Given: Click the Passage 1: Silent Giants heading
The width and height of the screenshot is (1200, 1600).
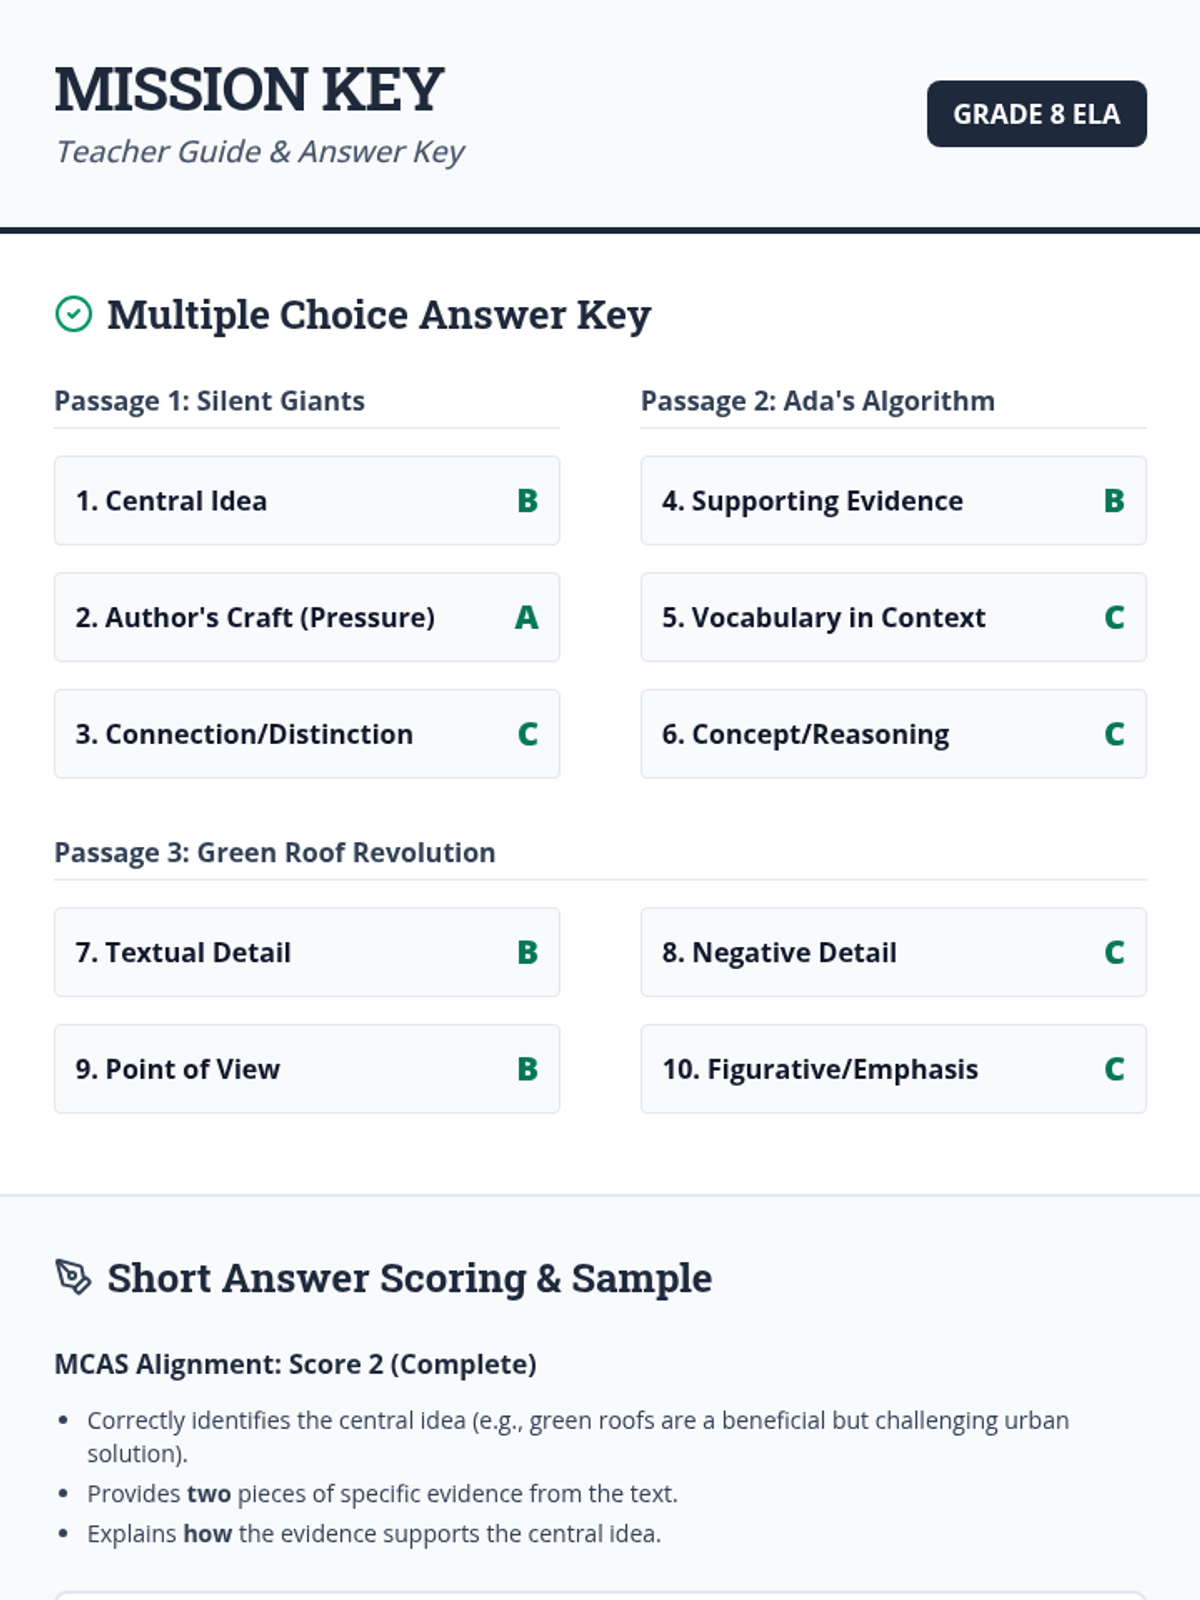Looking at the screenshot, I should click(209, 401).
